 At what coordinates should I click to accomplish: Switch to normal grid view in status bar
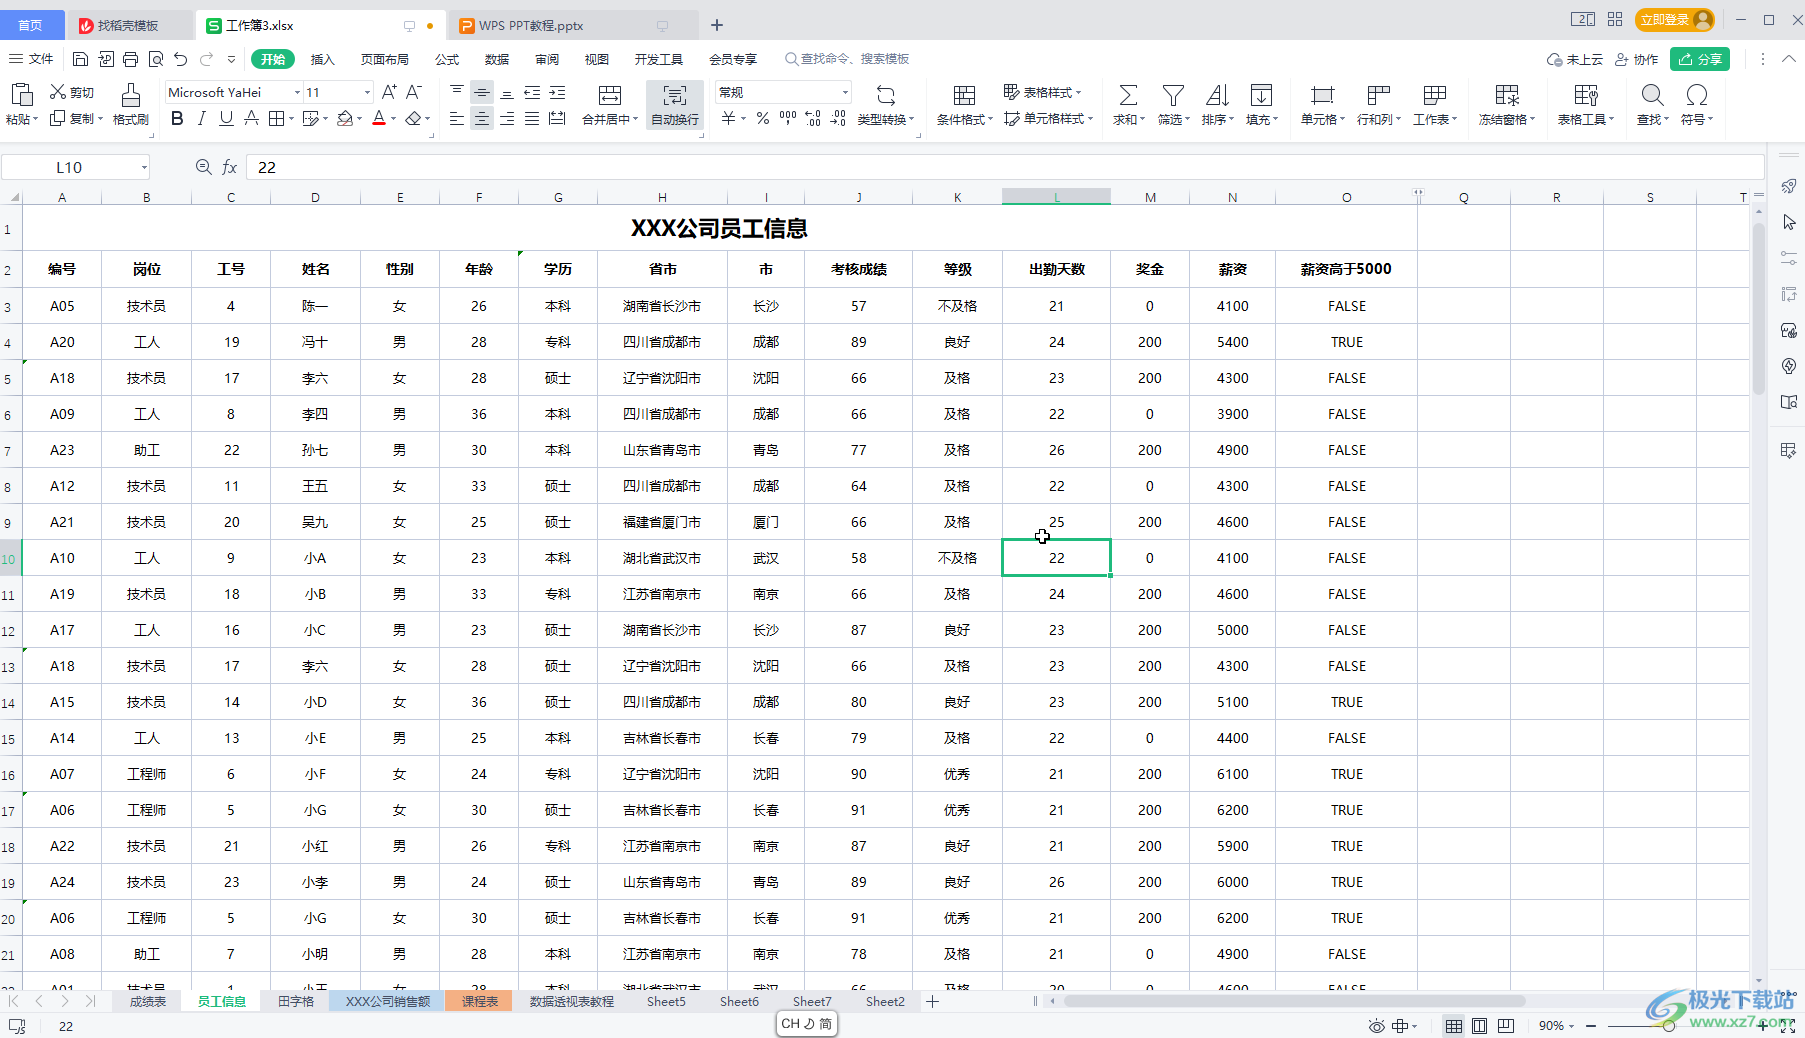click(1454, 1026)
